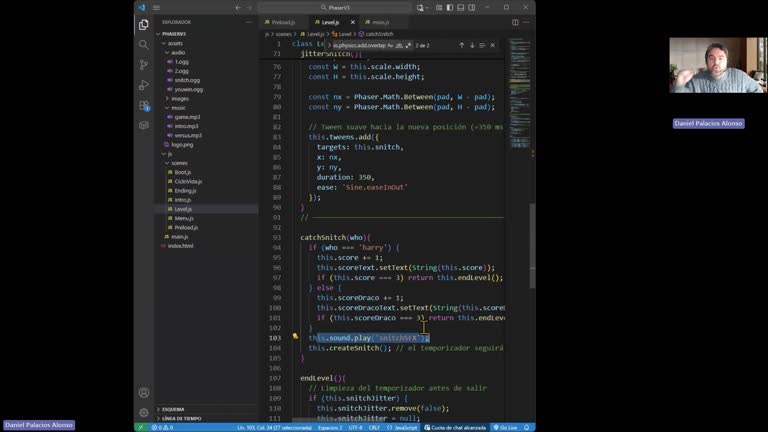Switch to the main.js tab
Image resolution: width=768 pixels, height=432 pixels.
381,22
